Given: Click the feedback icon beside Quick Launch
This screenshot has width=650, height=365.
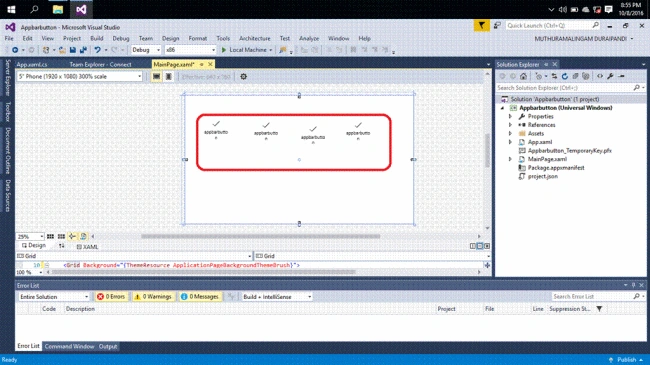Looking at the screenshot, I should 497,26.
